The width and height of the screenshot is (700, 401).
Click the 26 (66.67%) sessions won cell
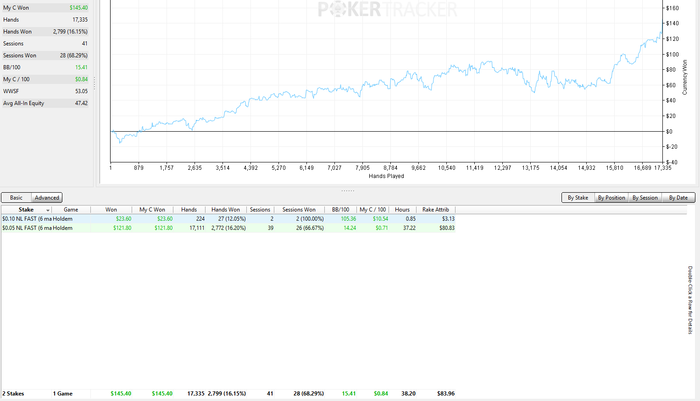click(311, 228)
